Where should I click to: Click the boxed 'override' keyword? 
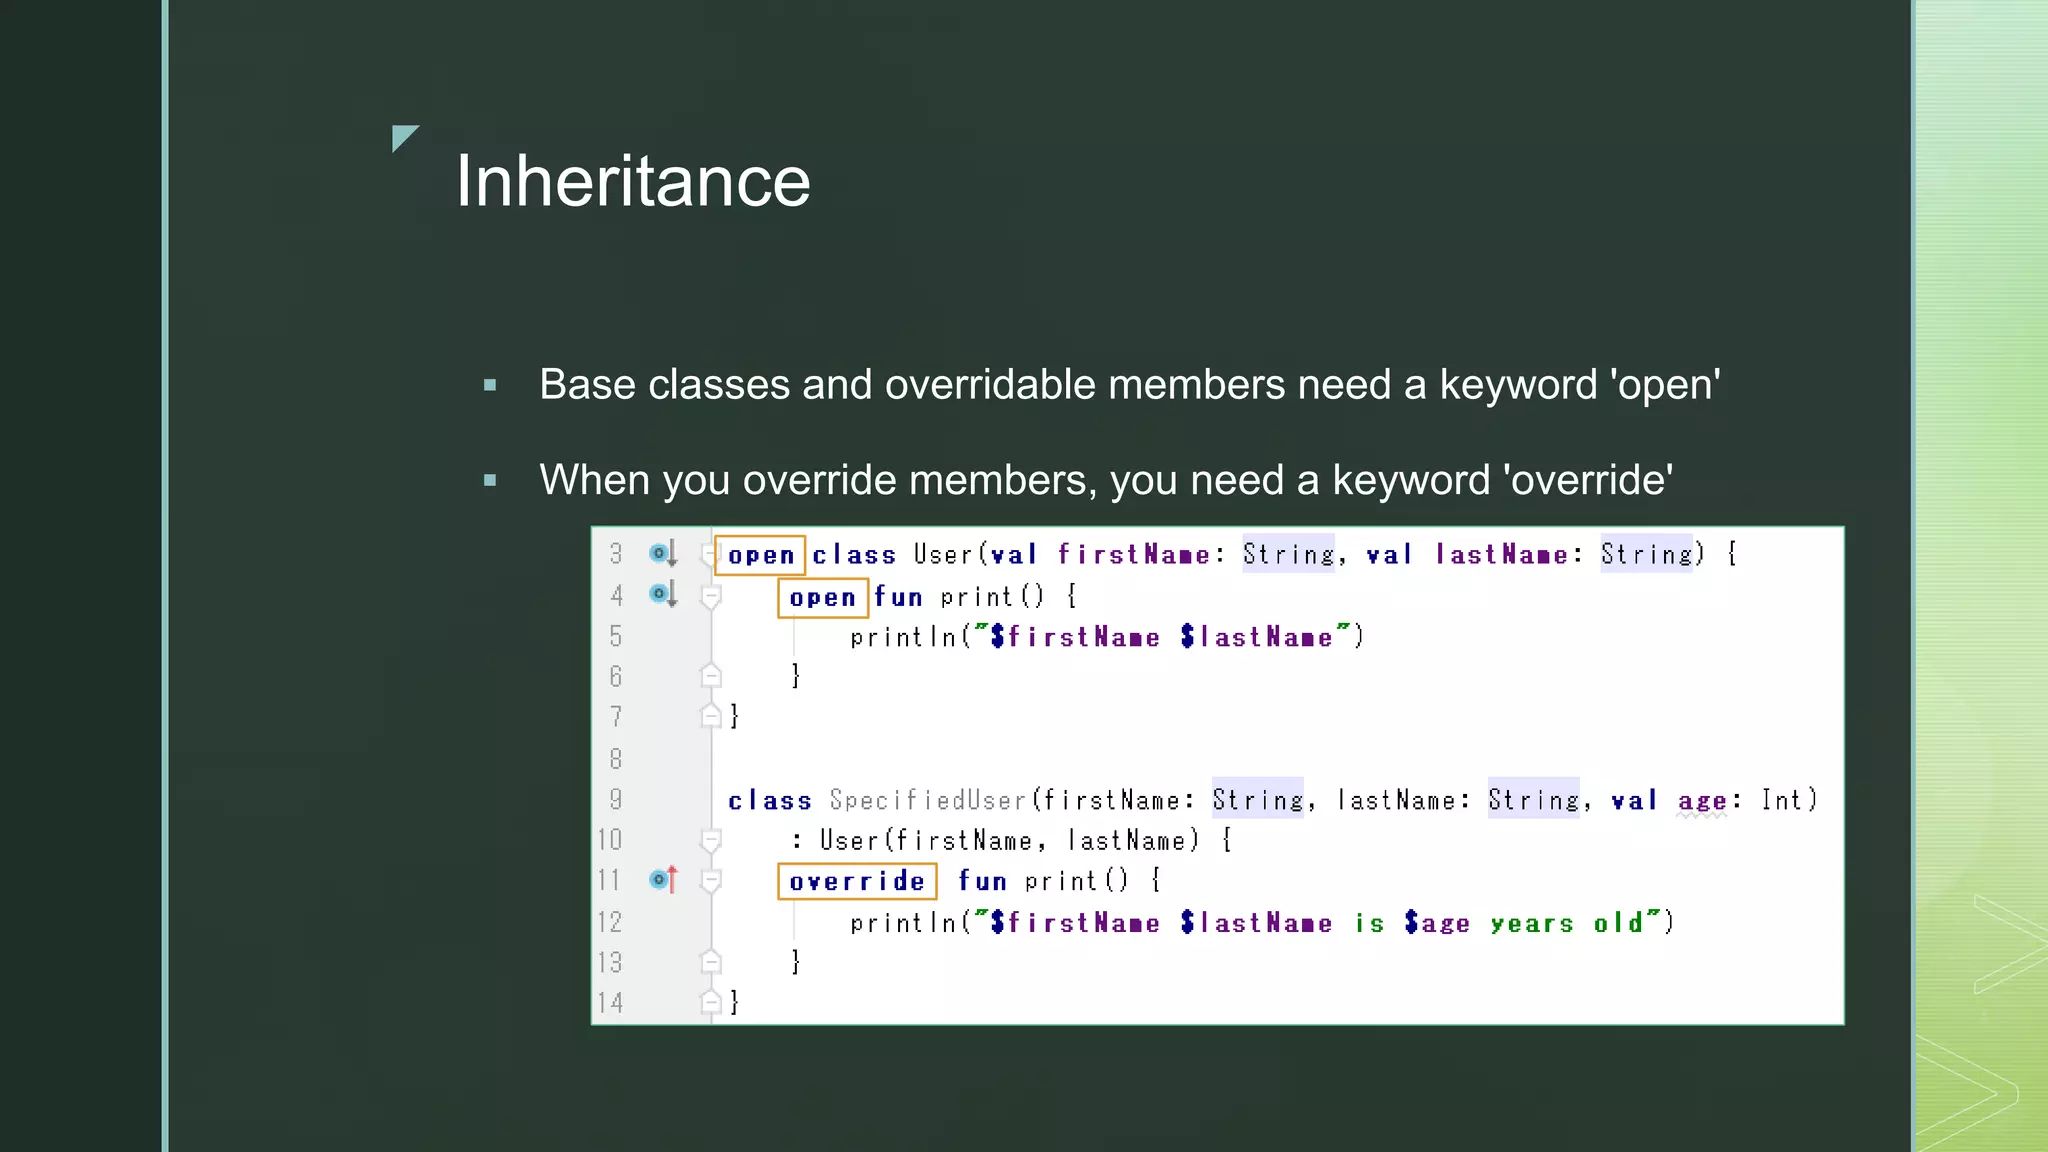[x=857, y=881]
